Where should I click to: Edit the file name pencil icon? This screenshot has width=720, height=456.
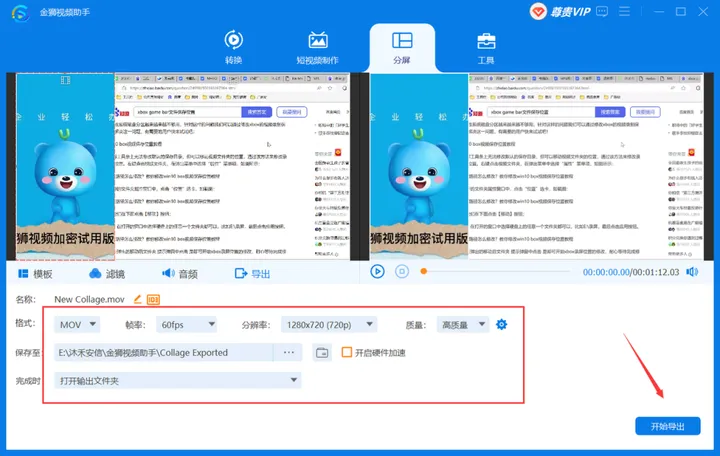(137, 299)
